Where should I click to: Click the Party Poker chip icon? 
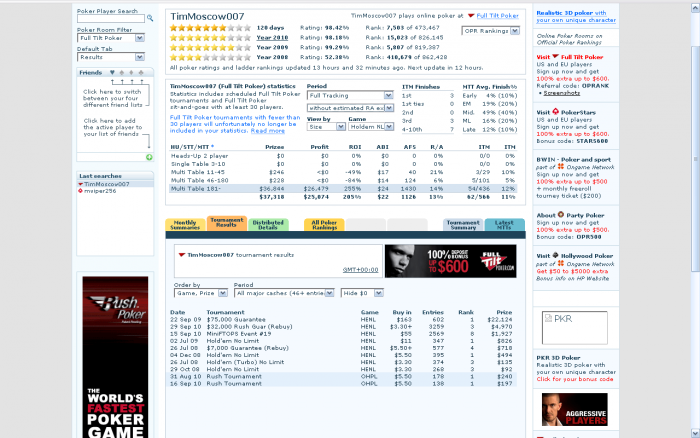click(561, 215)
